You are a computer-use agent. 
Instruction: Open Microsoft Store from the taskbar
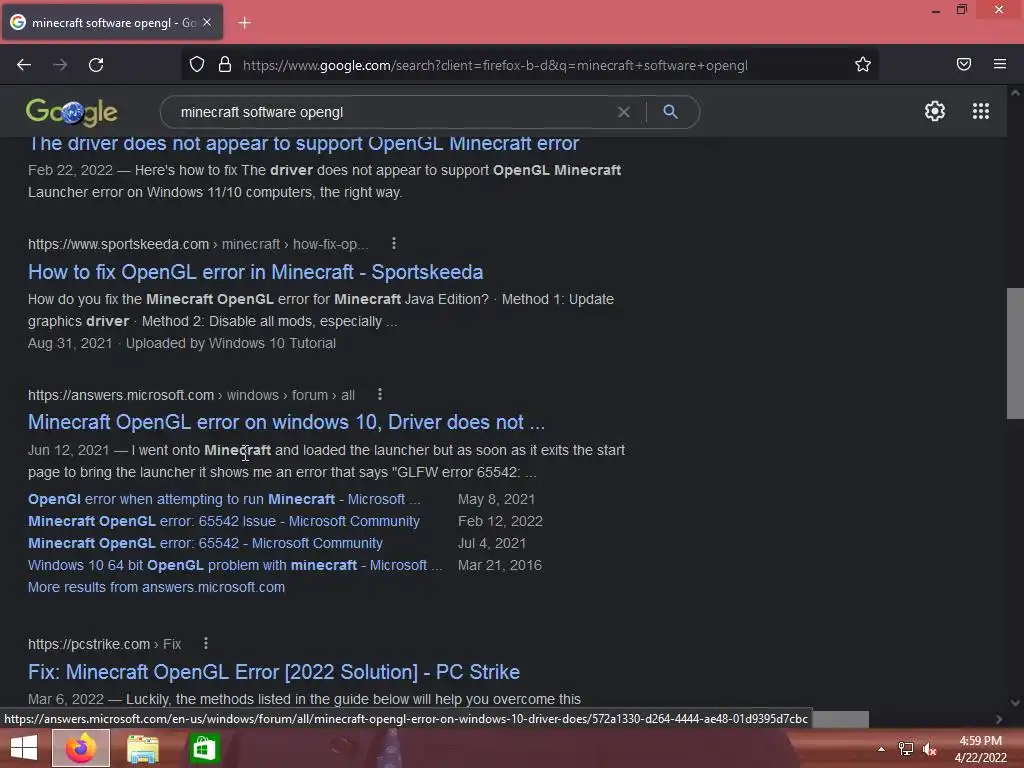(x=204, y=749)
